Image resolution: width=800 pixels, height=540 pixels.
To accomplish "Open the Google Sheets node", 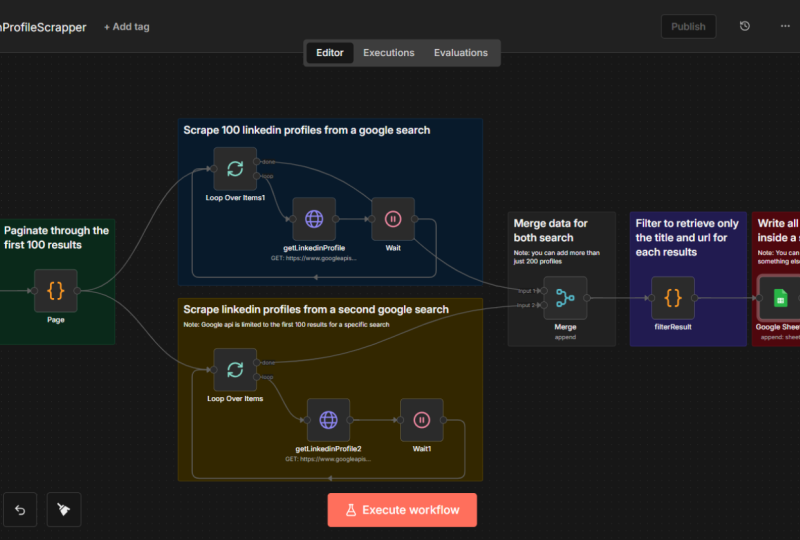I will pos(780,298).
